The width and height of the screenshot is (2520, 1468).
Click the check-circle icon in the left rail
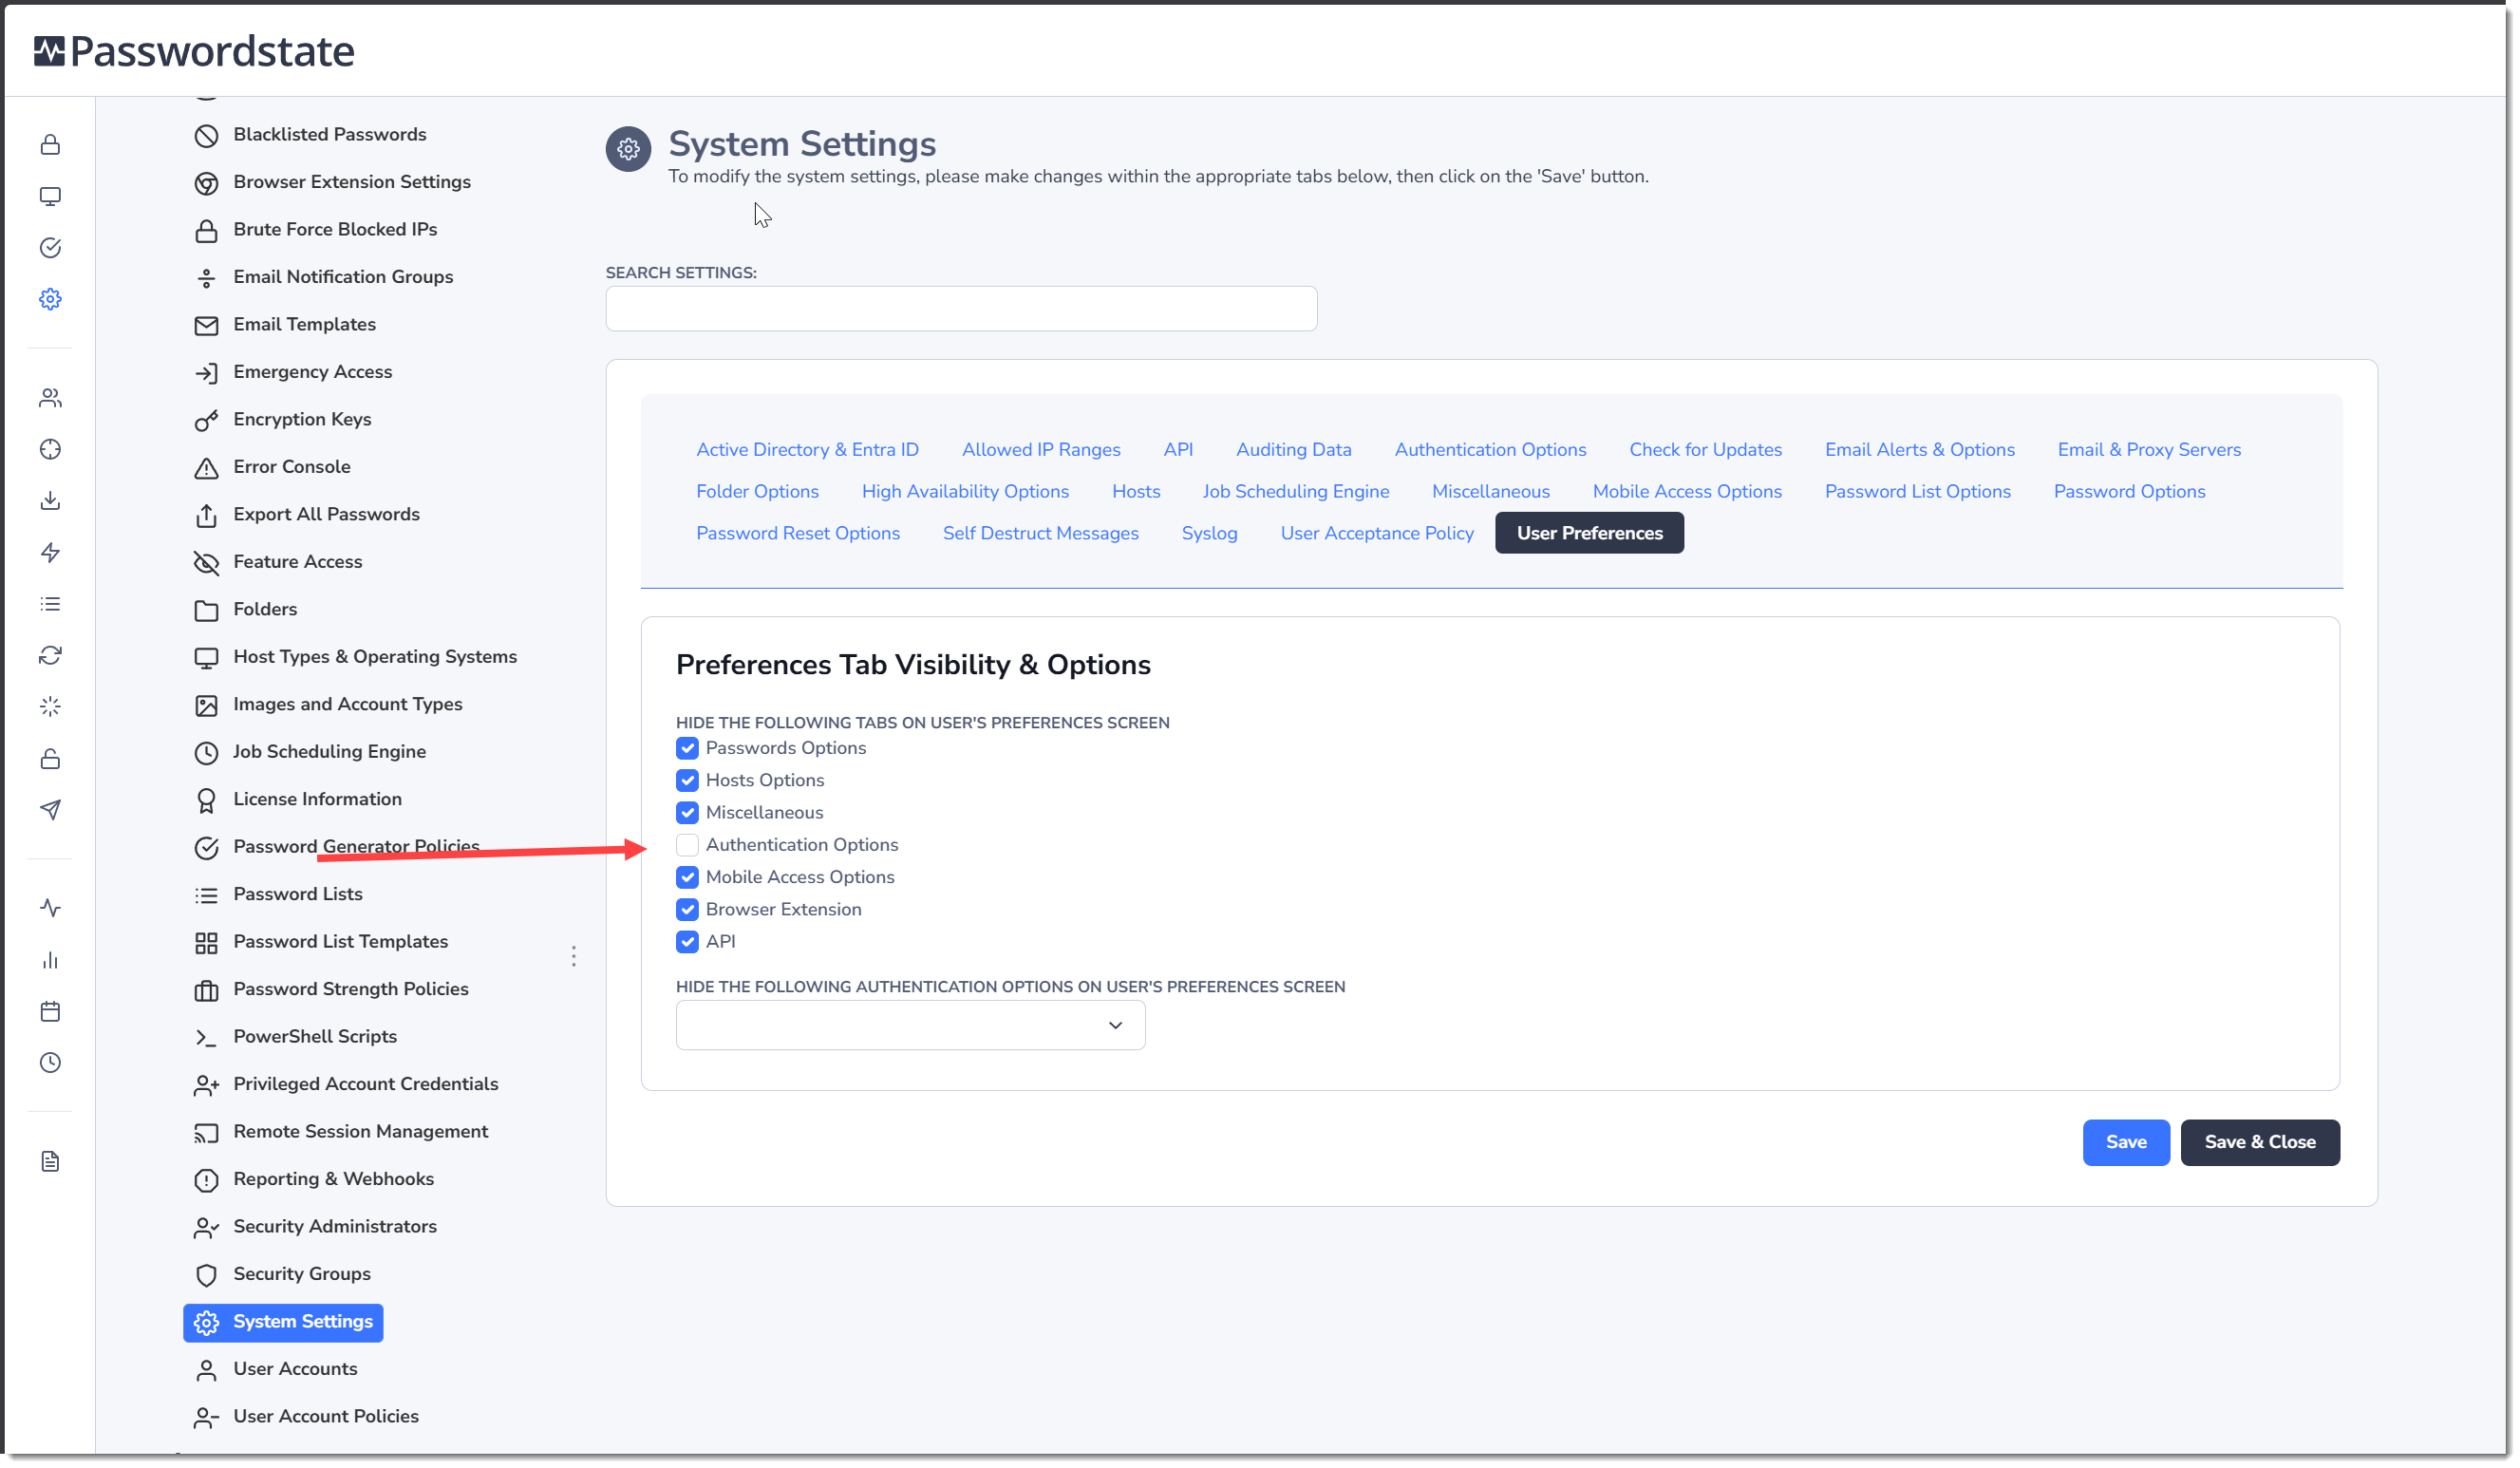coord(50,248)
